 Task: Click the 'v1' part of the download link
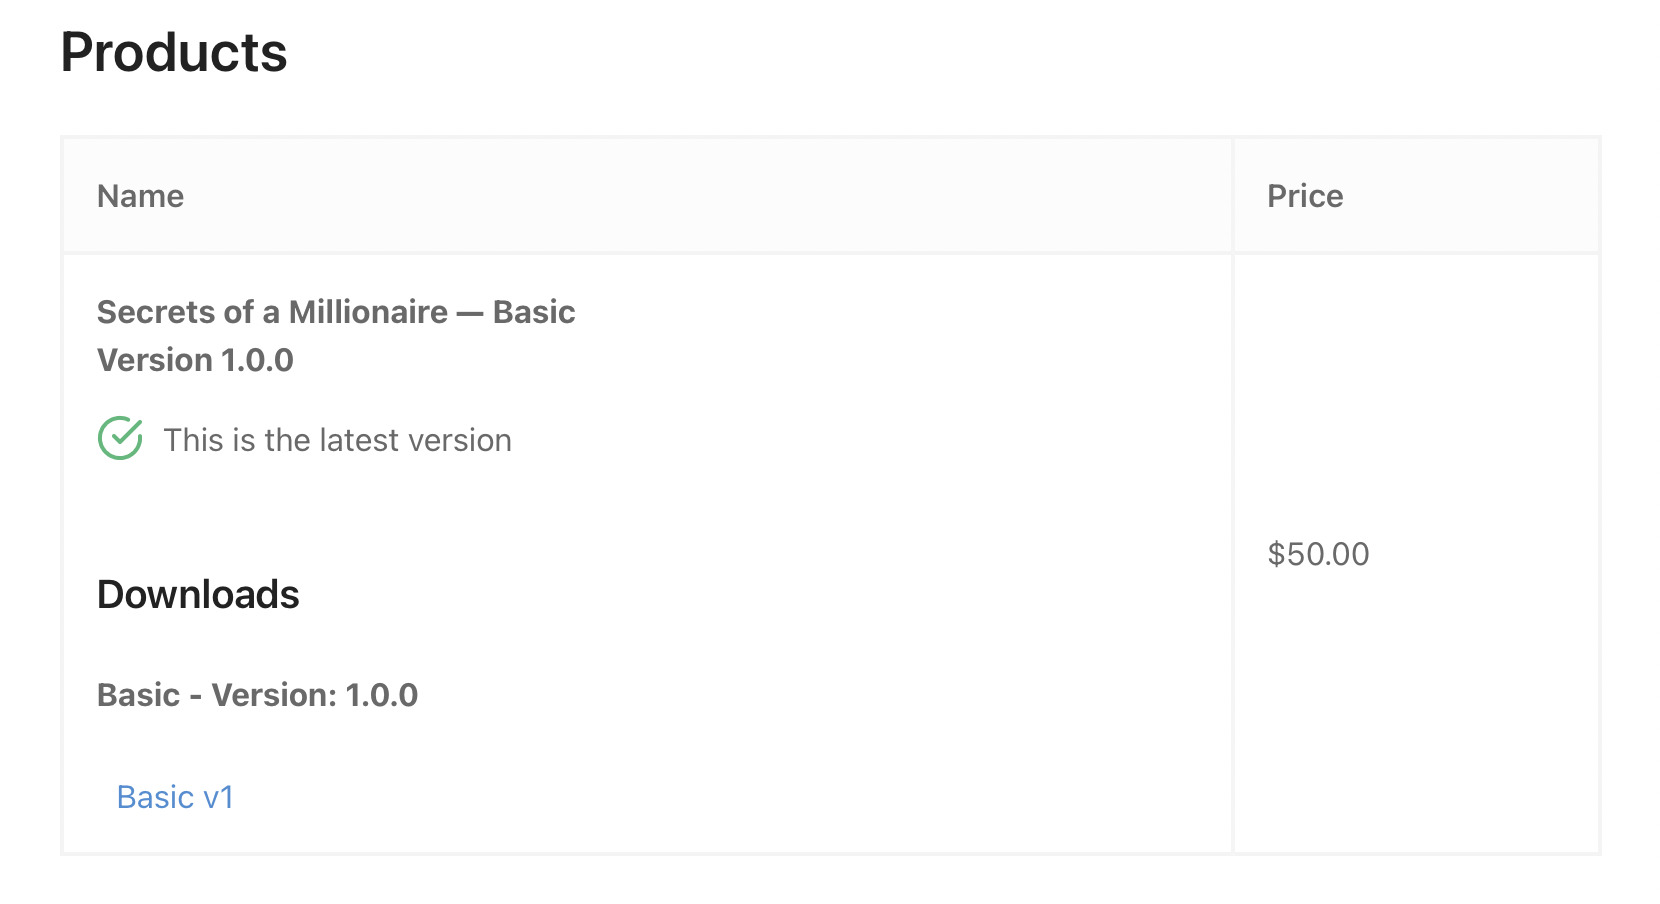(218, 797)
